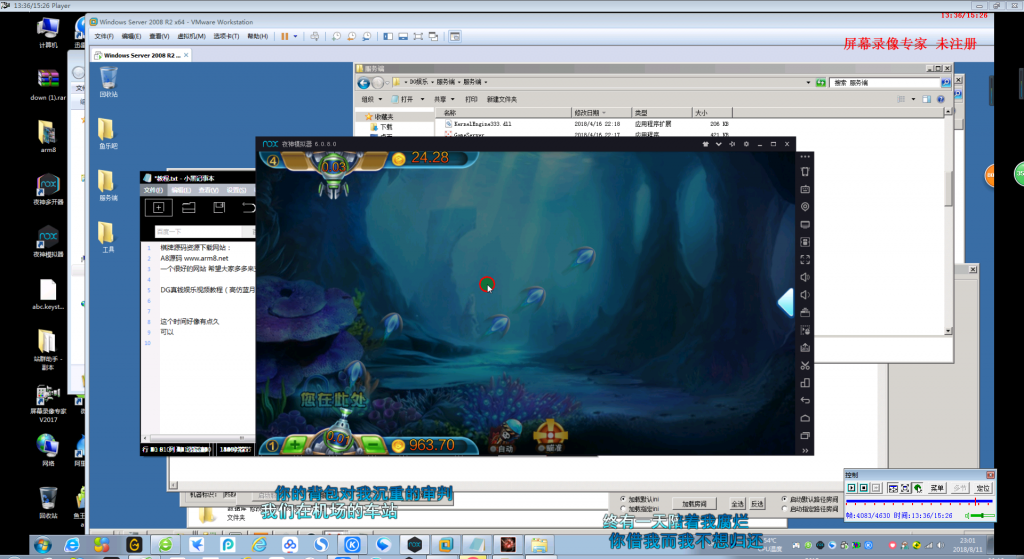This screenshot has height=559, width=1024.
Task: Expand the Explorer address bar dropdown arrow
Action: (808, 82)
